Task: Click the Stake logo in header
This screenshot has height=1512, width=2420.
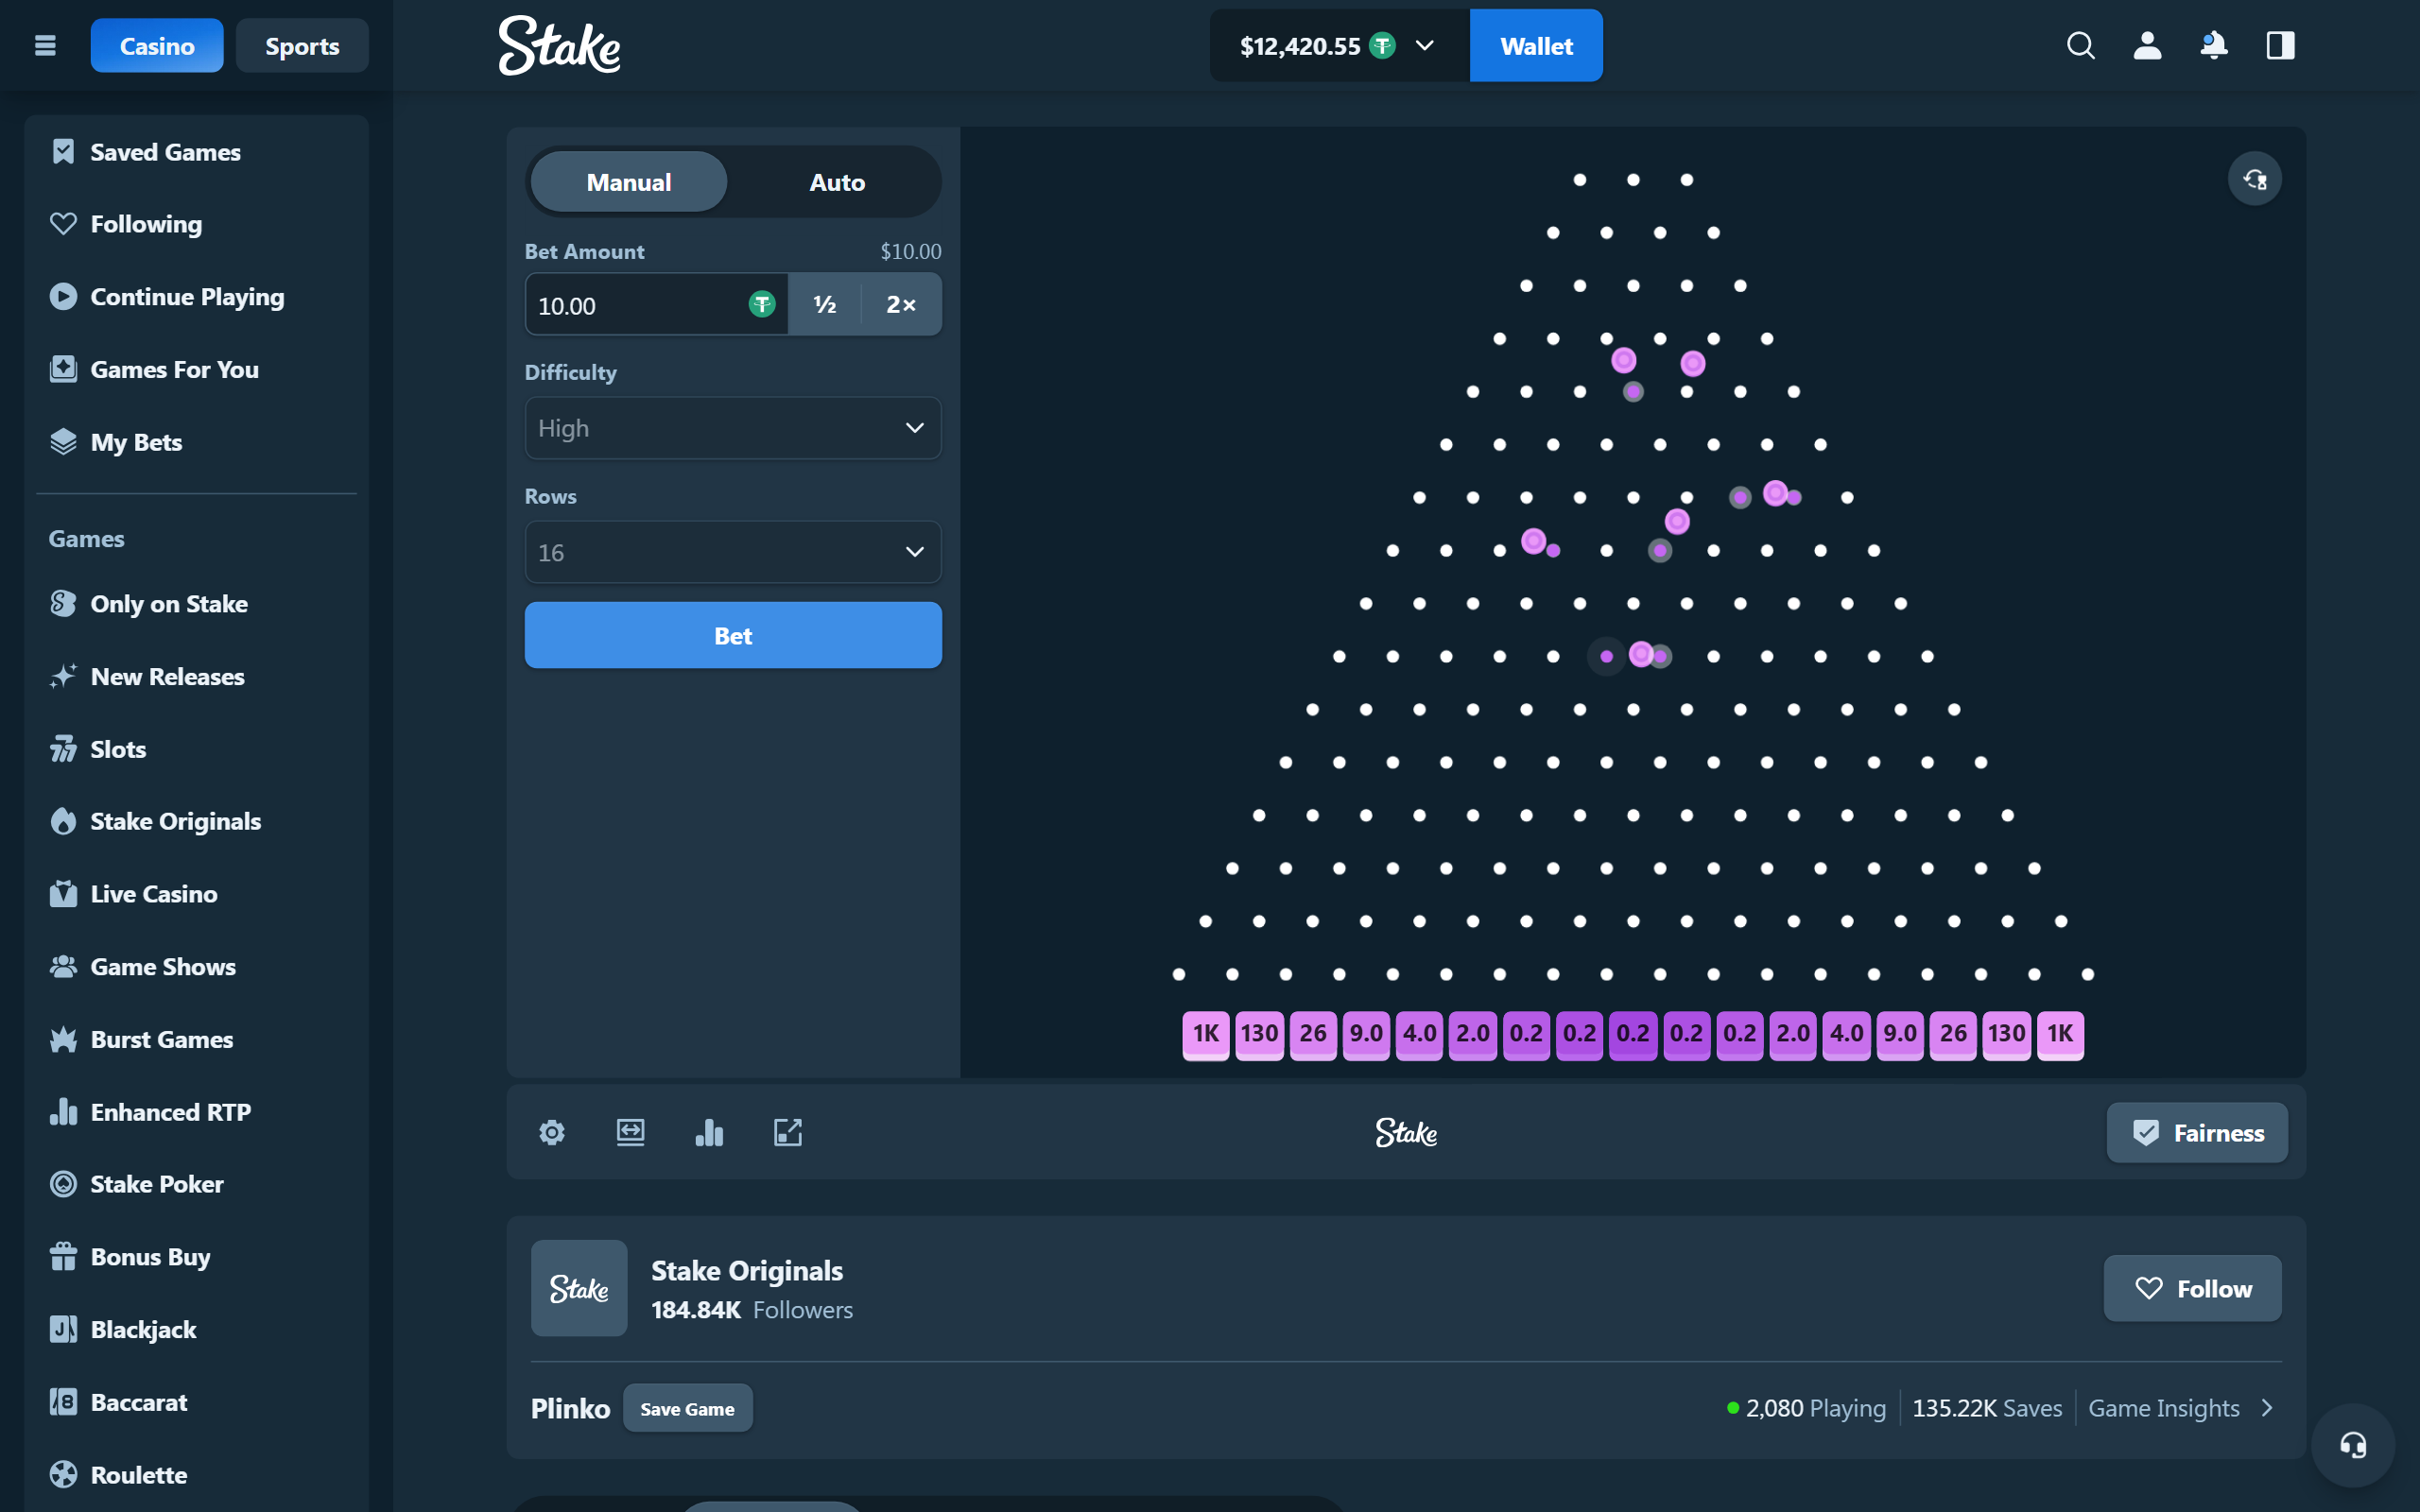Action: tap(560, 46)
